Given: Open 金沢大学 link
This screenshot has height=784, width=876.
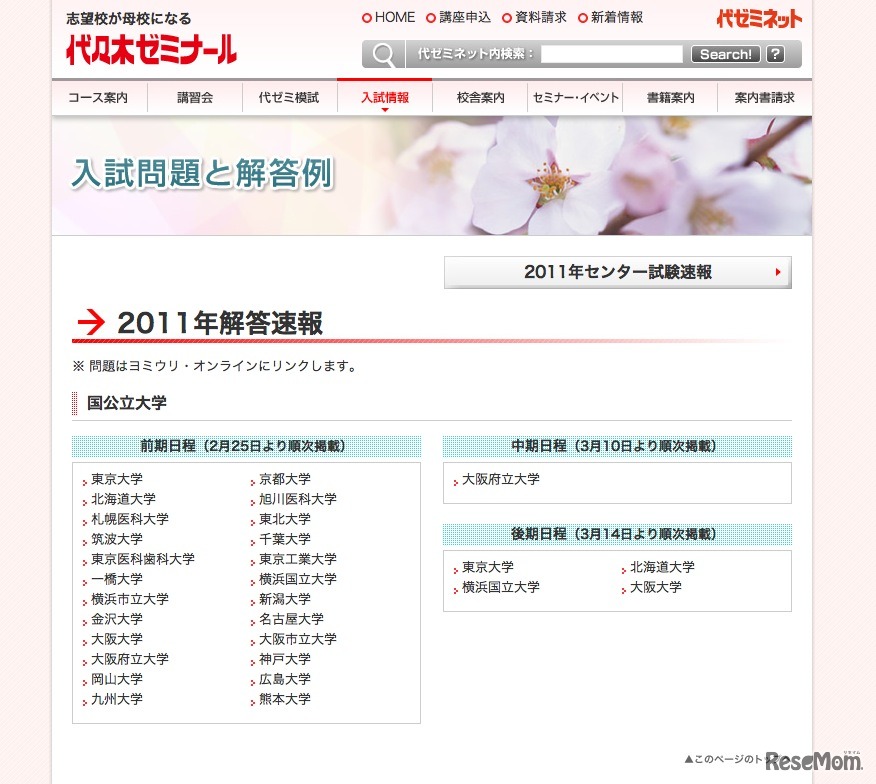Looking at the screenshot, I should (x=117, y=619).
